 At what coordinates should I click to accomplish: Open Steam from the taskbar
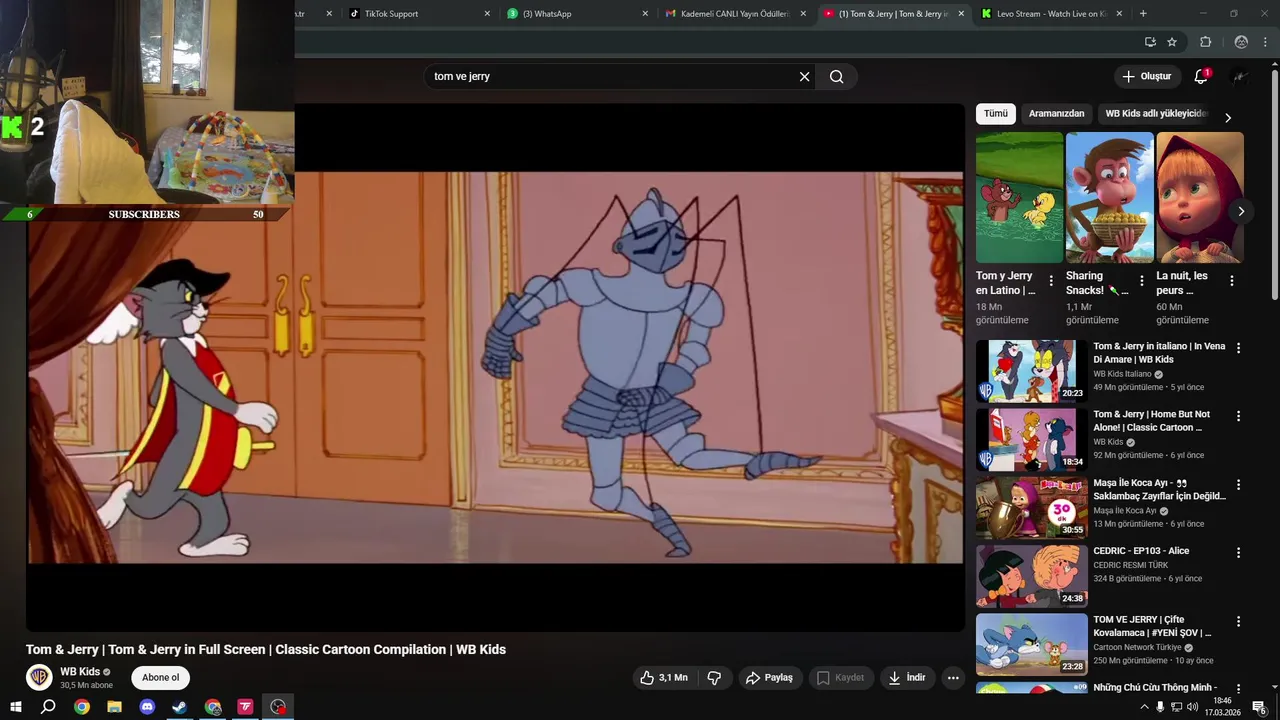pyautogui.click(x=180, y=707)
